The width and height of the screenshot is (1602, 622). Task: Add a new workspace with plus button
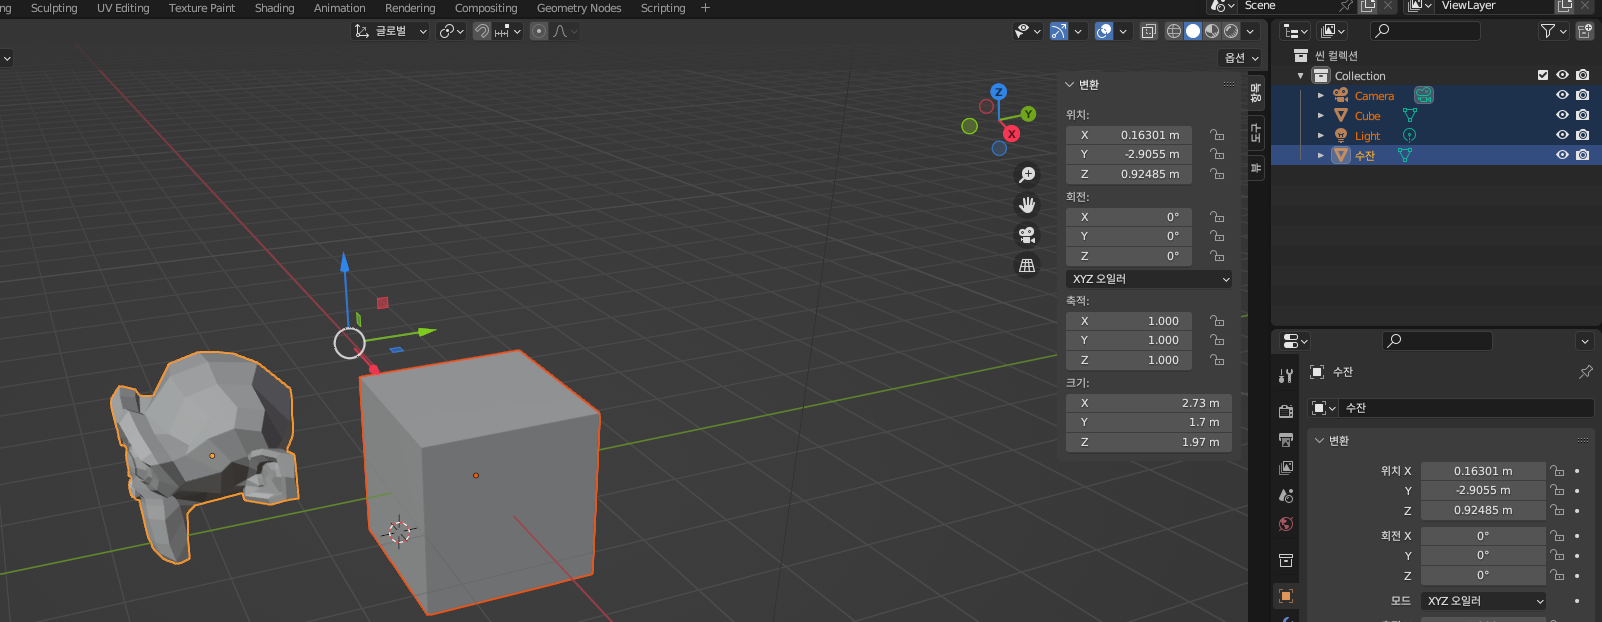(x=705, y=8)
